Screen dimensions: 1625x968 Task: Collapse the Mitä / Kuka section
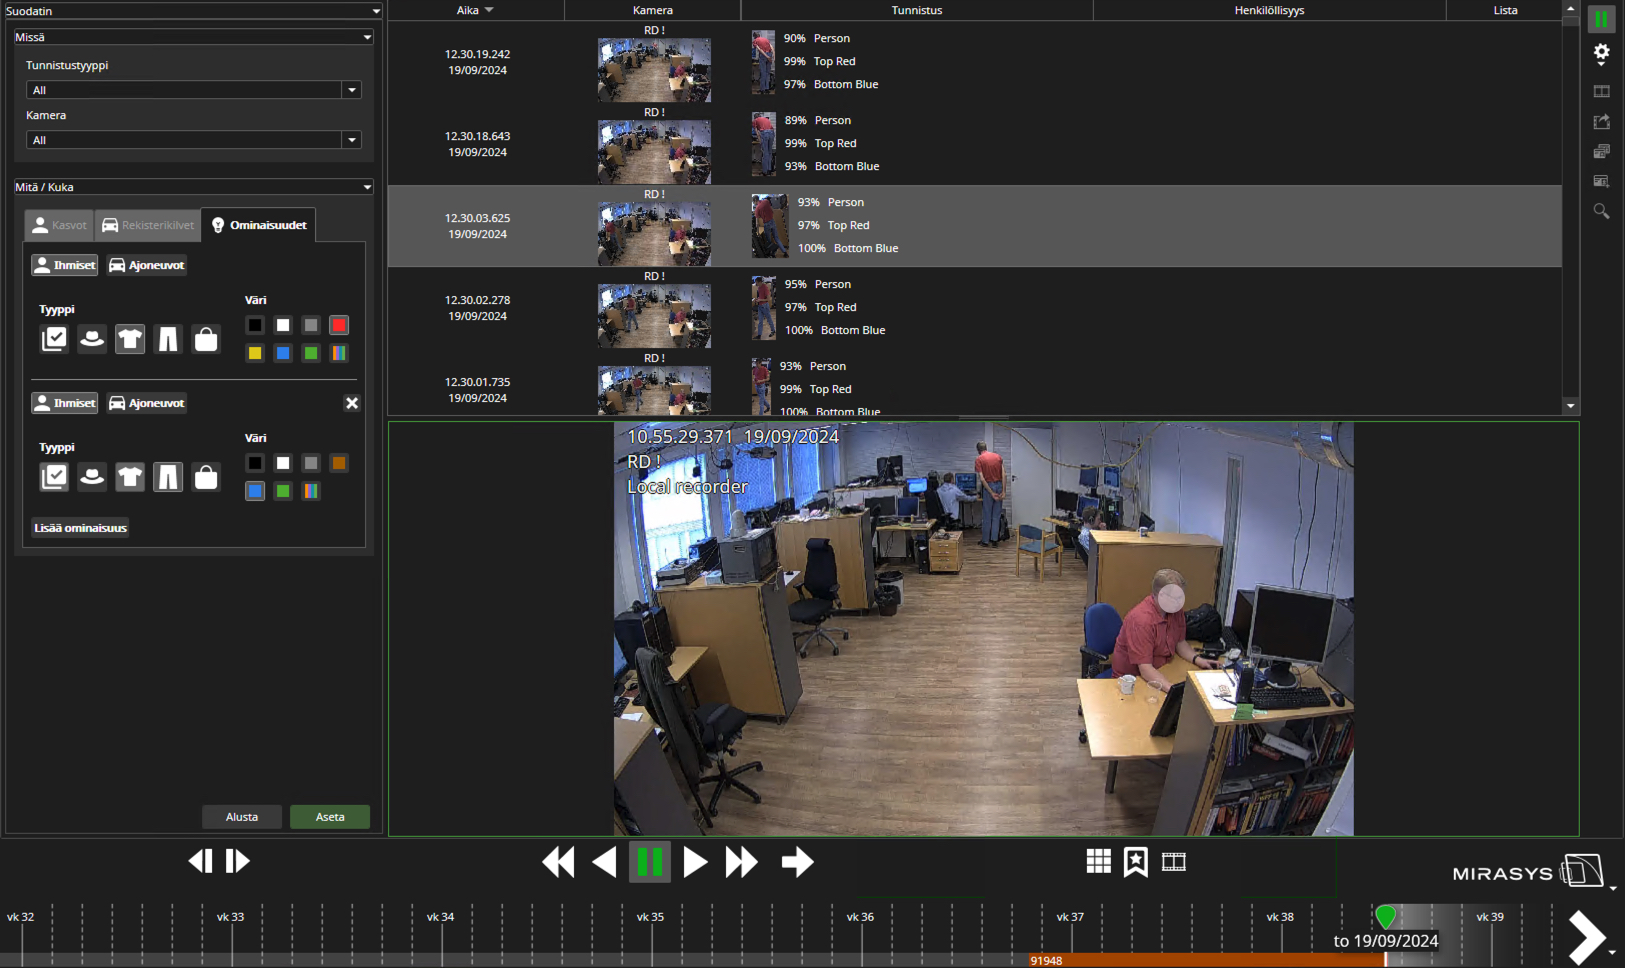[367, 187]
